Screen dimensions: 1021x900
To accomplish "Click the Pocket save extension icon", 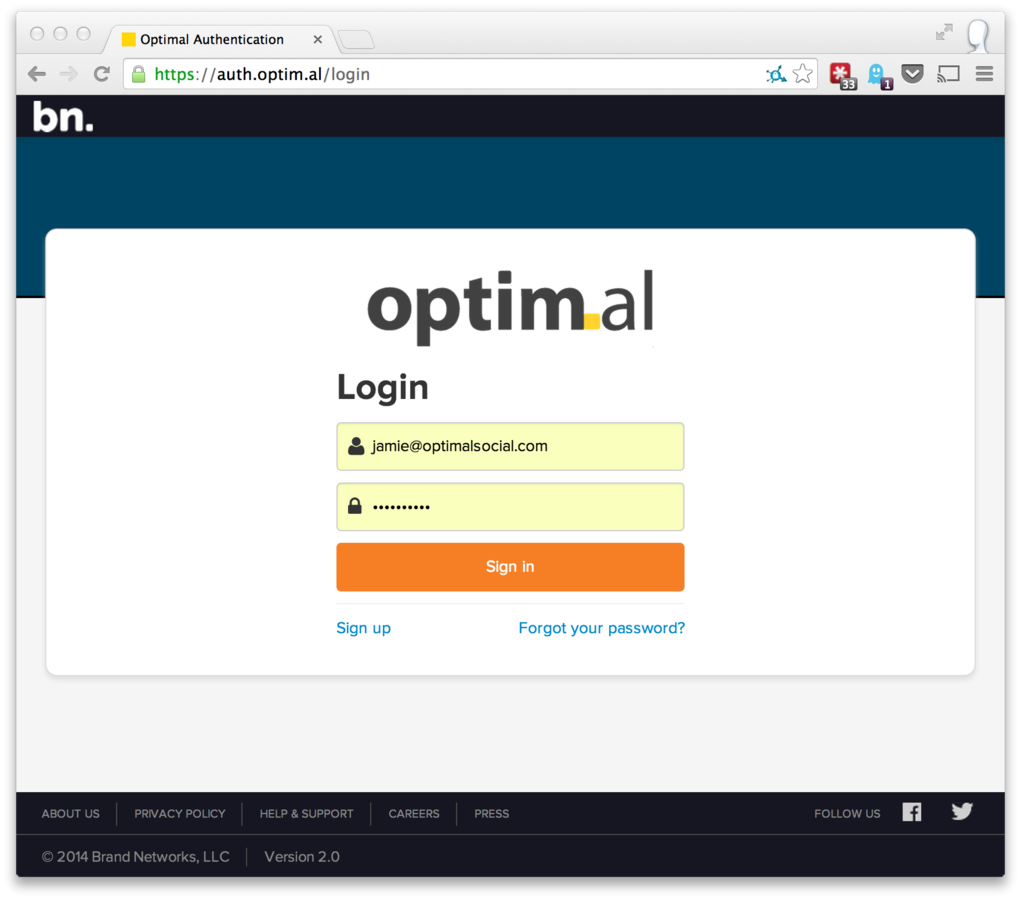I will 913,74.
